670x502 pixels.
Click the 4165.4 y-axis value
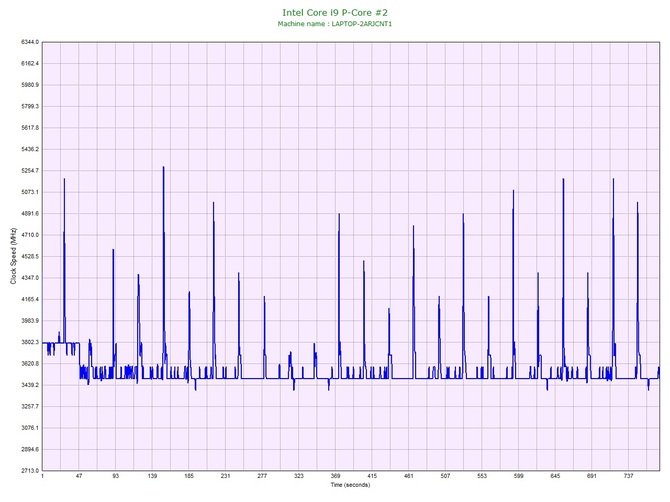coord(30,299)
